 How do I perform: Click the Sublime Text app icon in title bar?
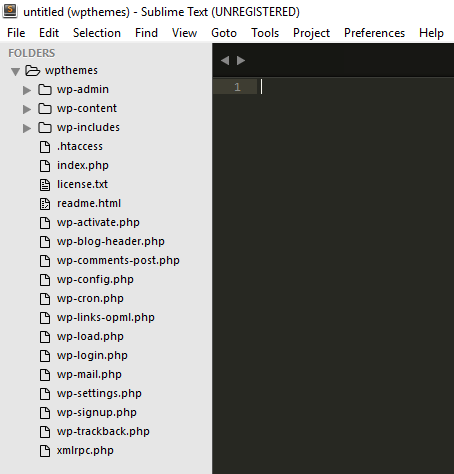click(10, 11)
